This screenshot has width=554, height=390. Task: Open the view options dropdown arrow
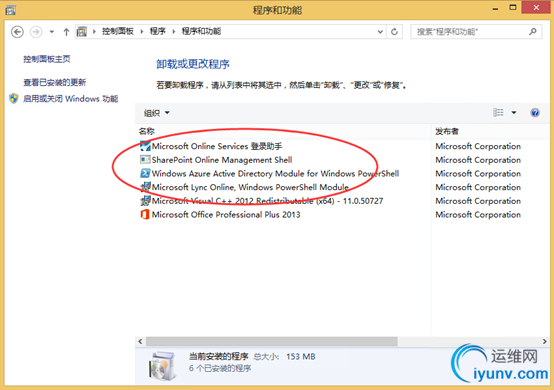514,113
